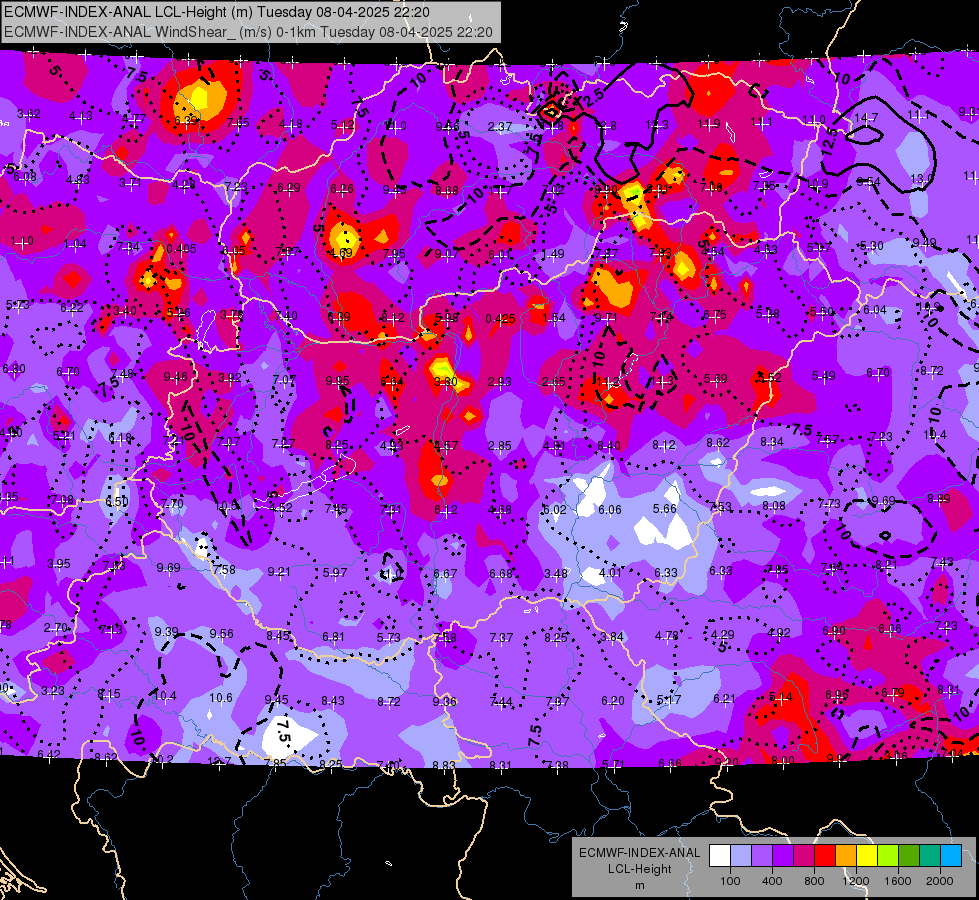Click the grid value 5.30
Viewport: 979px width, 900px height.
tap(872, 246)
